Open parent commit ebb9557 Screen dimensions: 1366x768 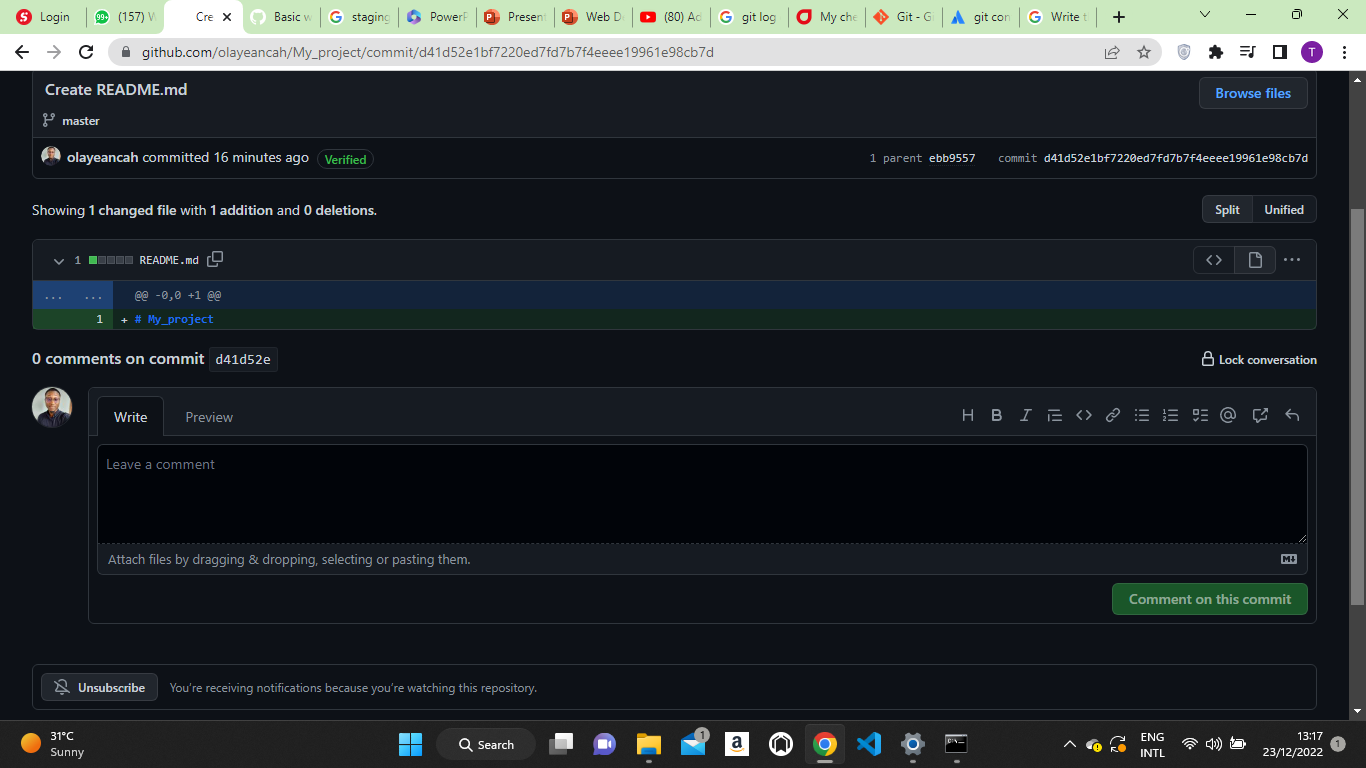[952, 158]
